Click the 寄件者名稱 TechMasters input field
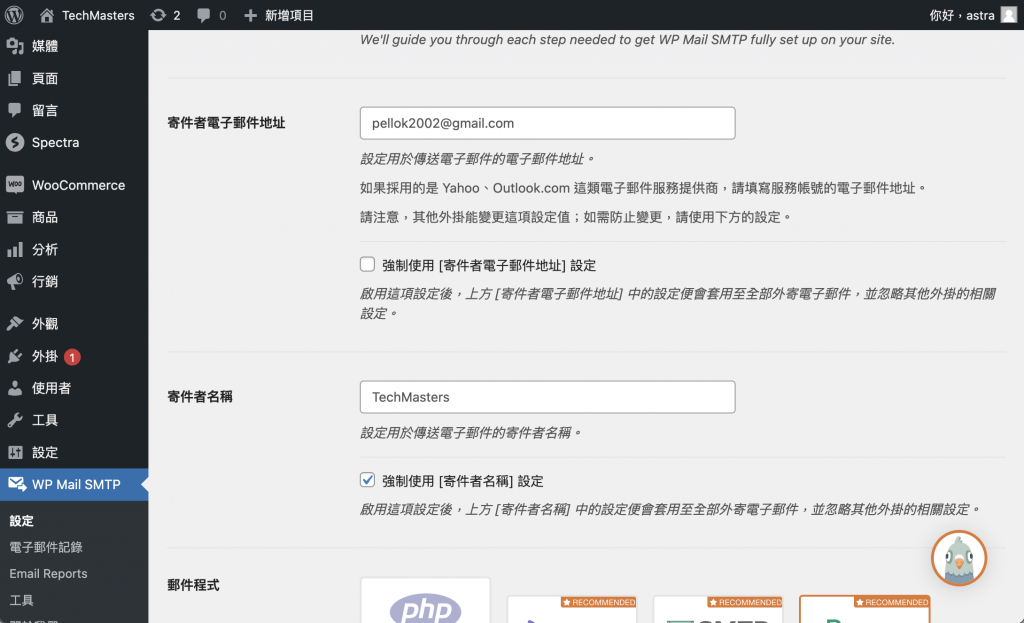Image resolution: width=1024 pixels, height=623 pixels. (x=547, y=397)
